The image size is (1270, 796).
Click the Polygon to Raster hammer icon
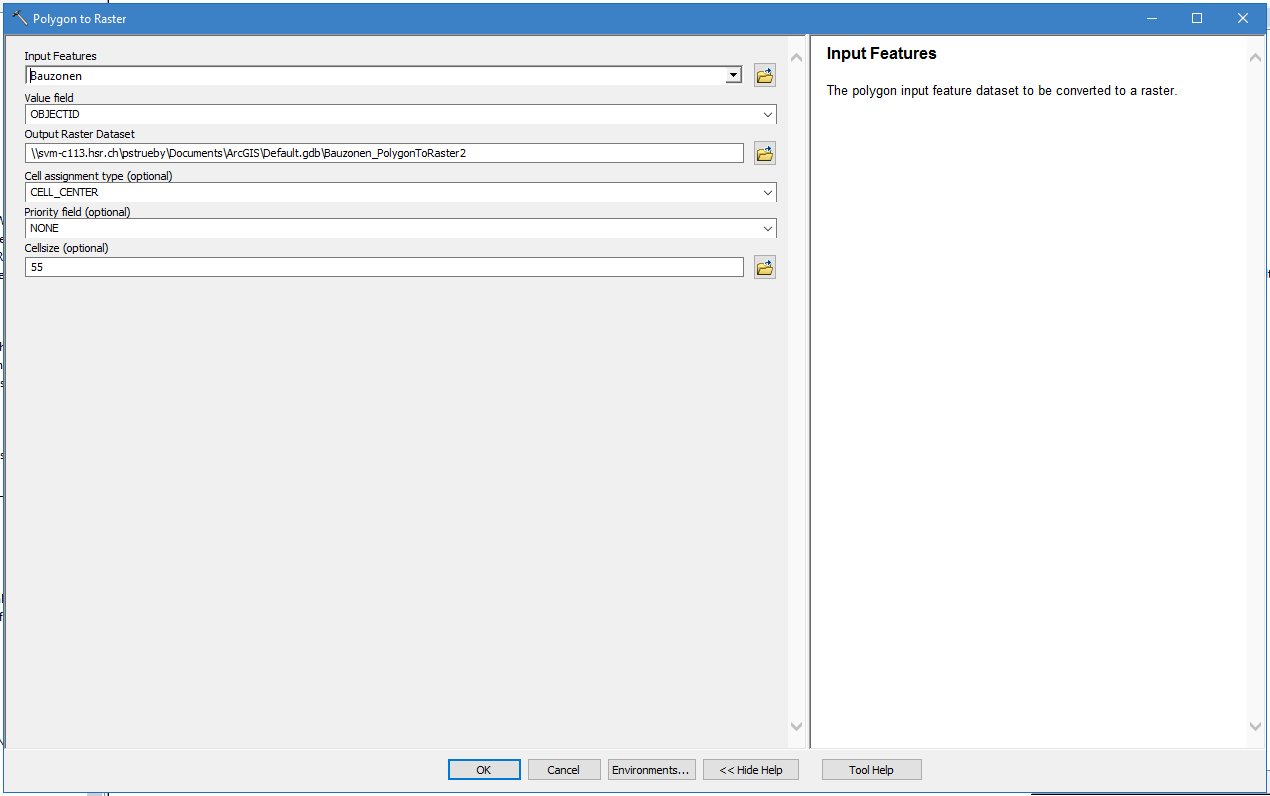tap(19, 18)
